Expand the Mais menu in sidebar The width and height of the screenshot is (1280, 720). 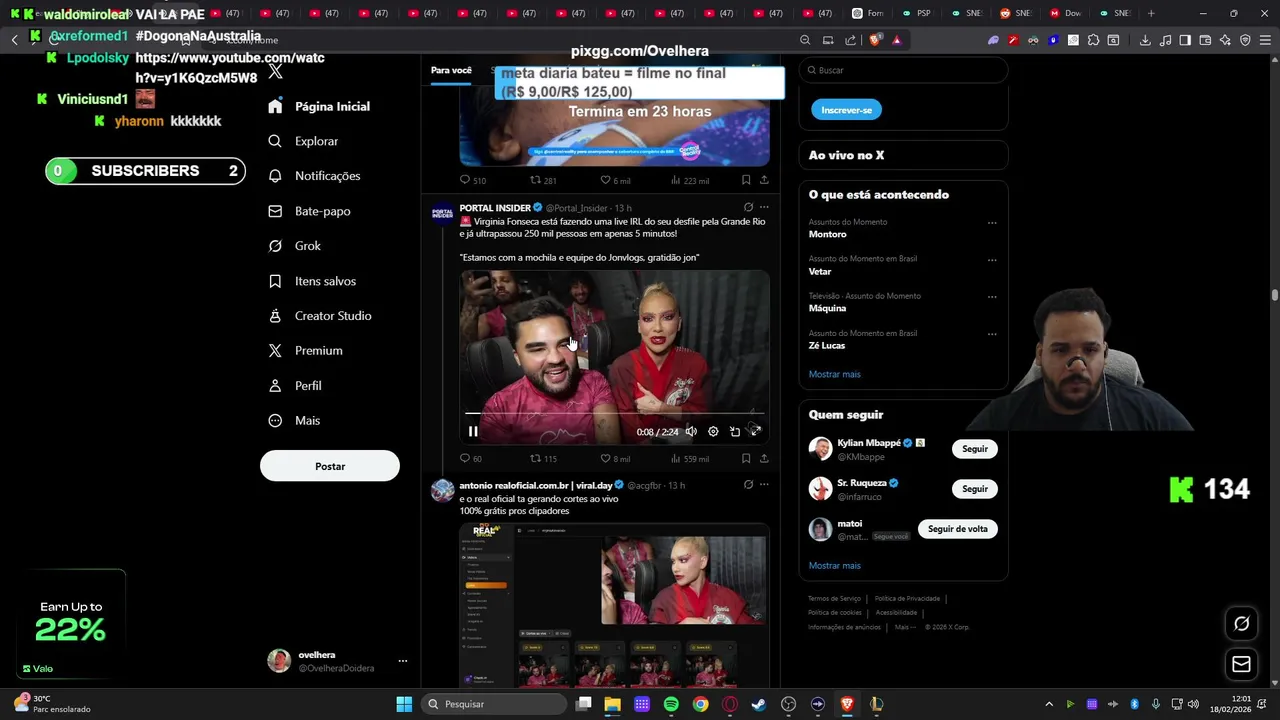pyautogui.click(x=295, y=421)
